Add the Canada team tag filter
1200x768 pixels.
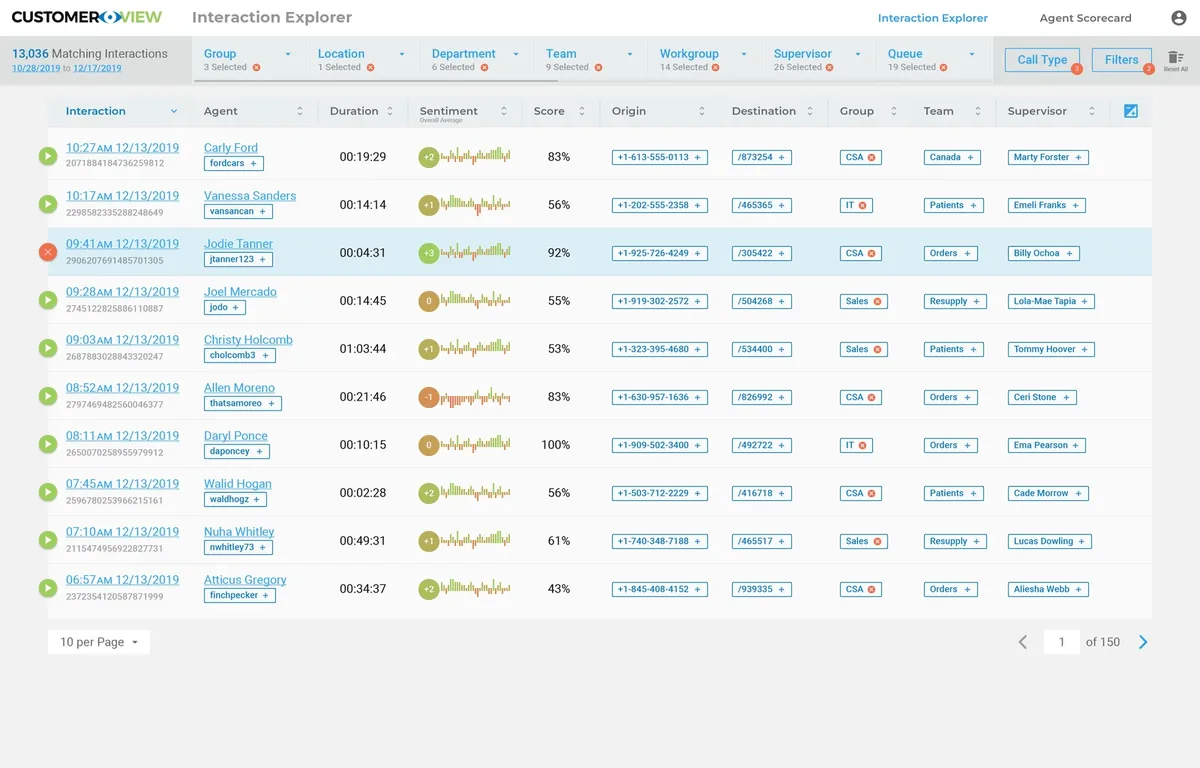point(952,157)
